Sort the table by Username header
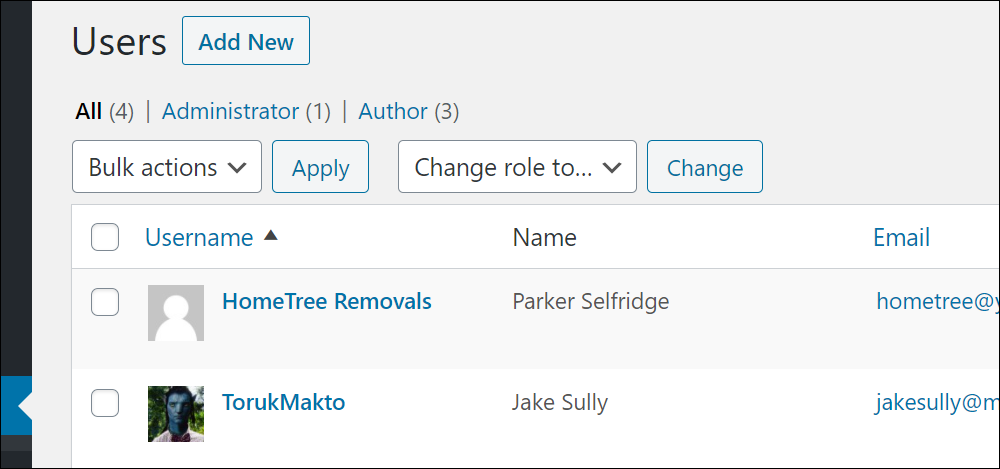This screenshot has width=1000, height=469. point(199,237)
